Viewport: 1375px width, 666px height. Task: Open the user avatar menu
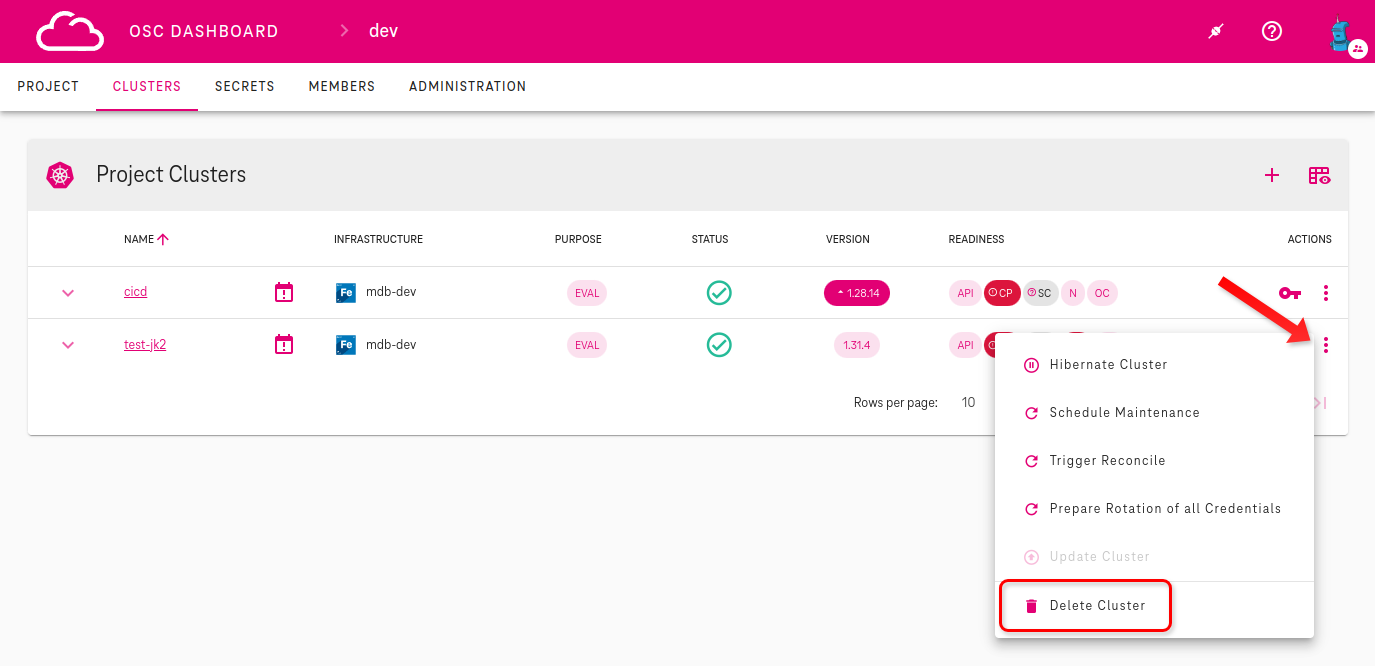[1342, 33]
